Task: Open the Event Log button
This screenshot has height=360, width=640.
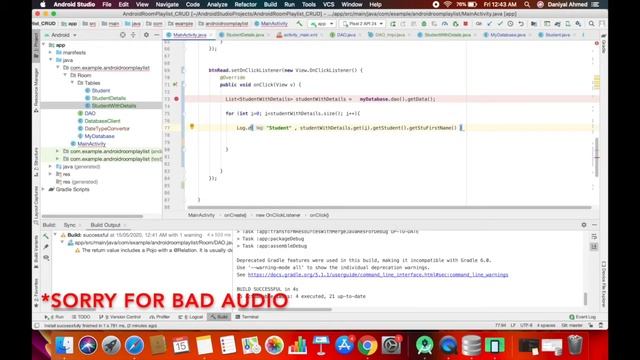Action: (x=582, y=317)
